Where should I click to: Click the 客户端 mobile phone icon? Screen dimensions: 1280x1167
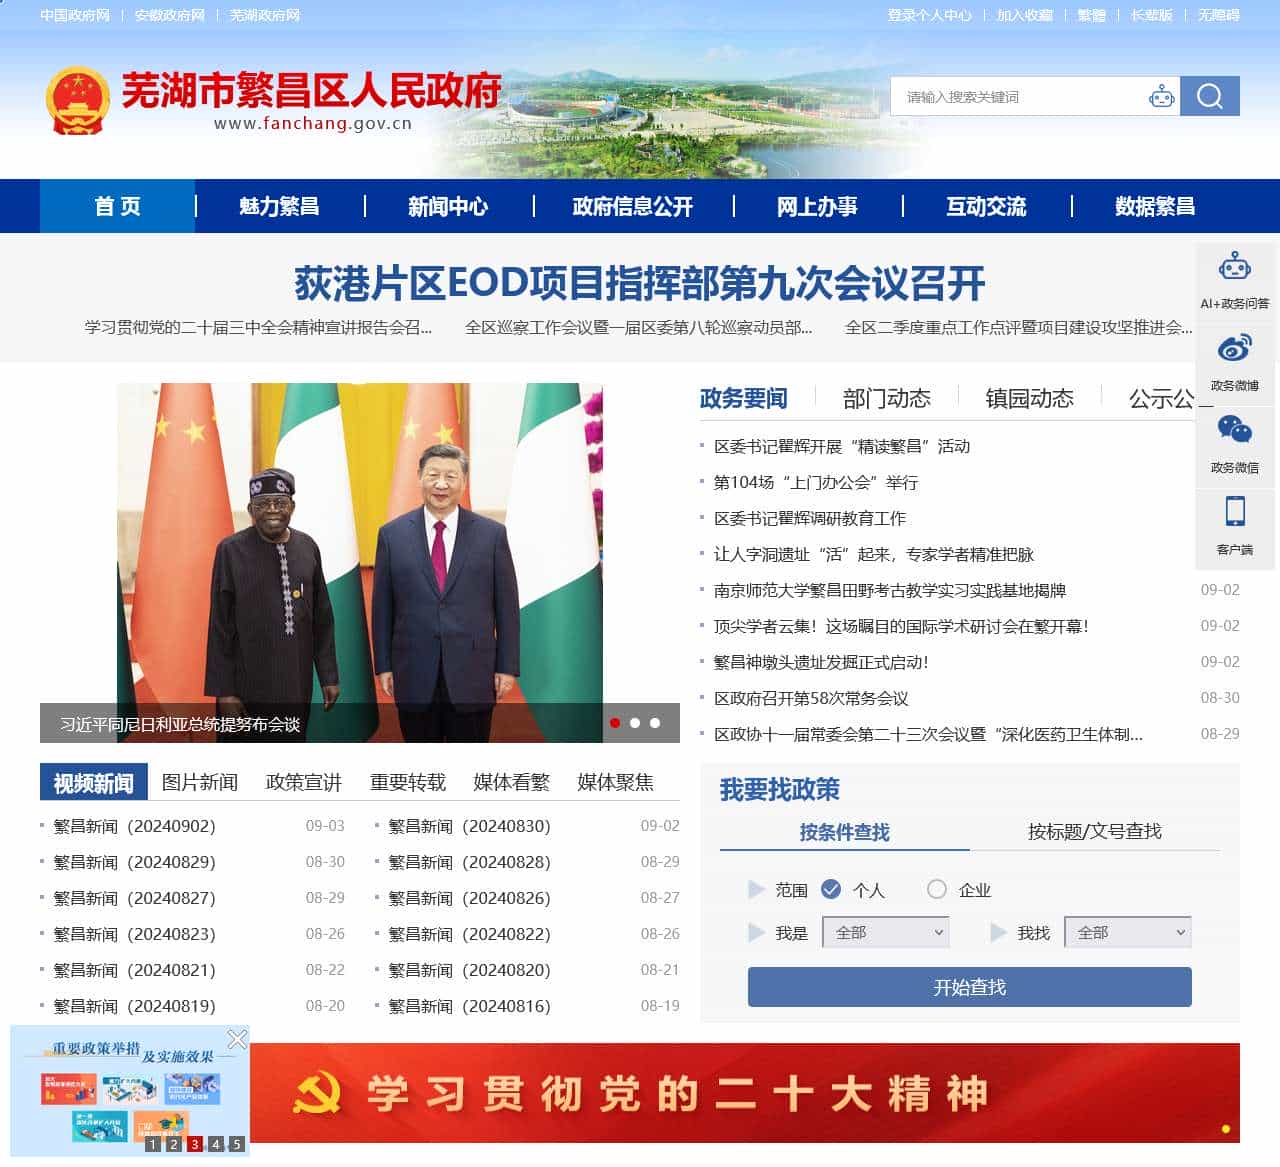(1234, 512)
